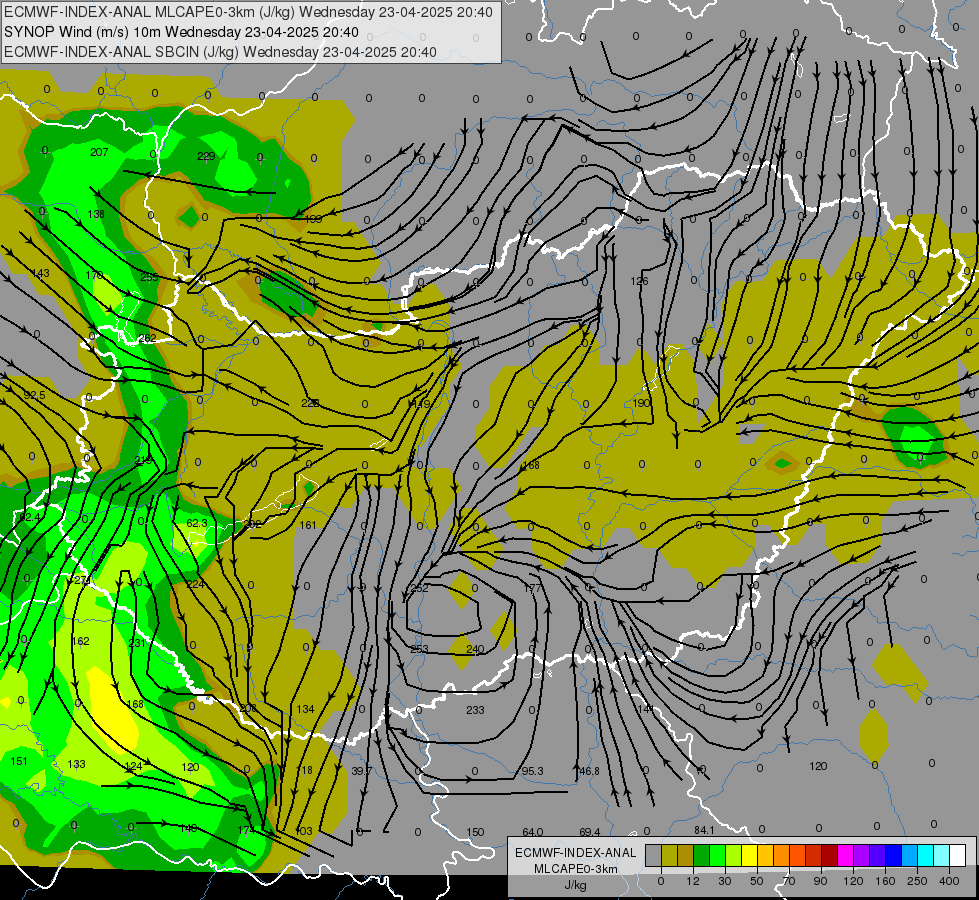Click the map value 92.5
This screenshot has height=900, width=979.
point(34,395)
